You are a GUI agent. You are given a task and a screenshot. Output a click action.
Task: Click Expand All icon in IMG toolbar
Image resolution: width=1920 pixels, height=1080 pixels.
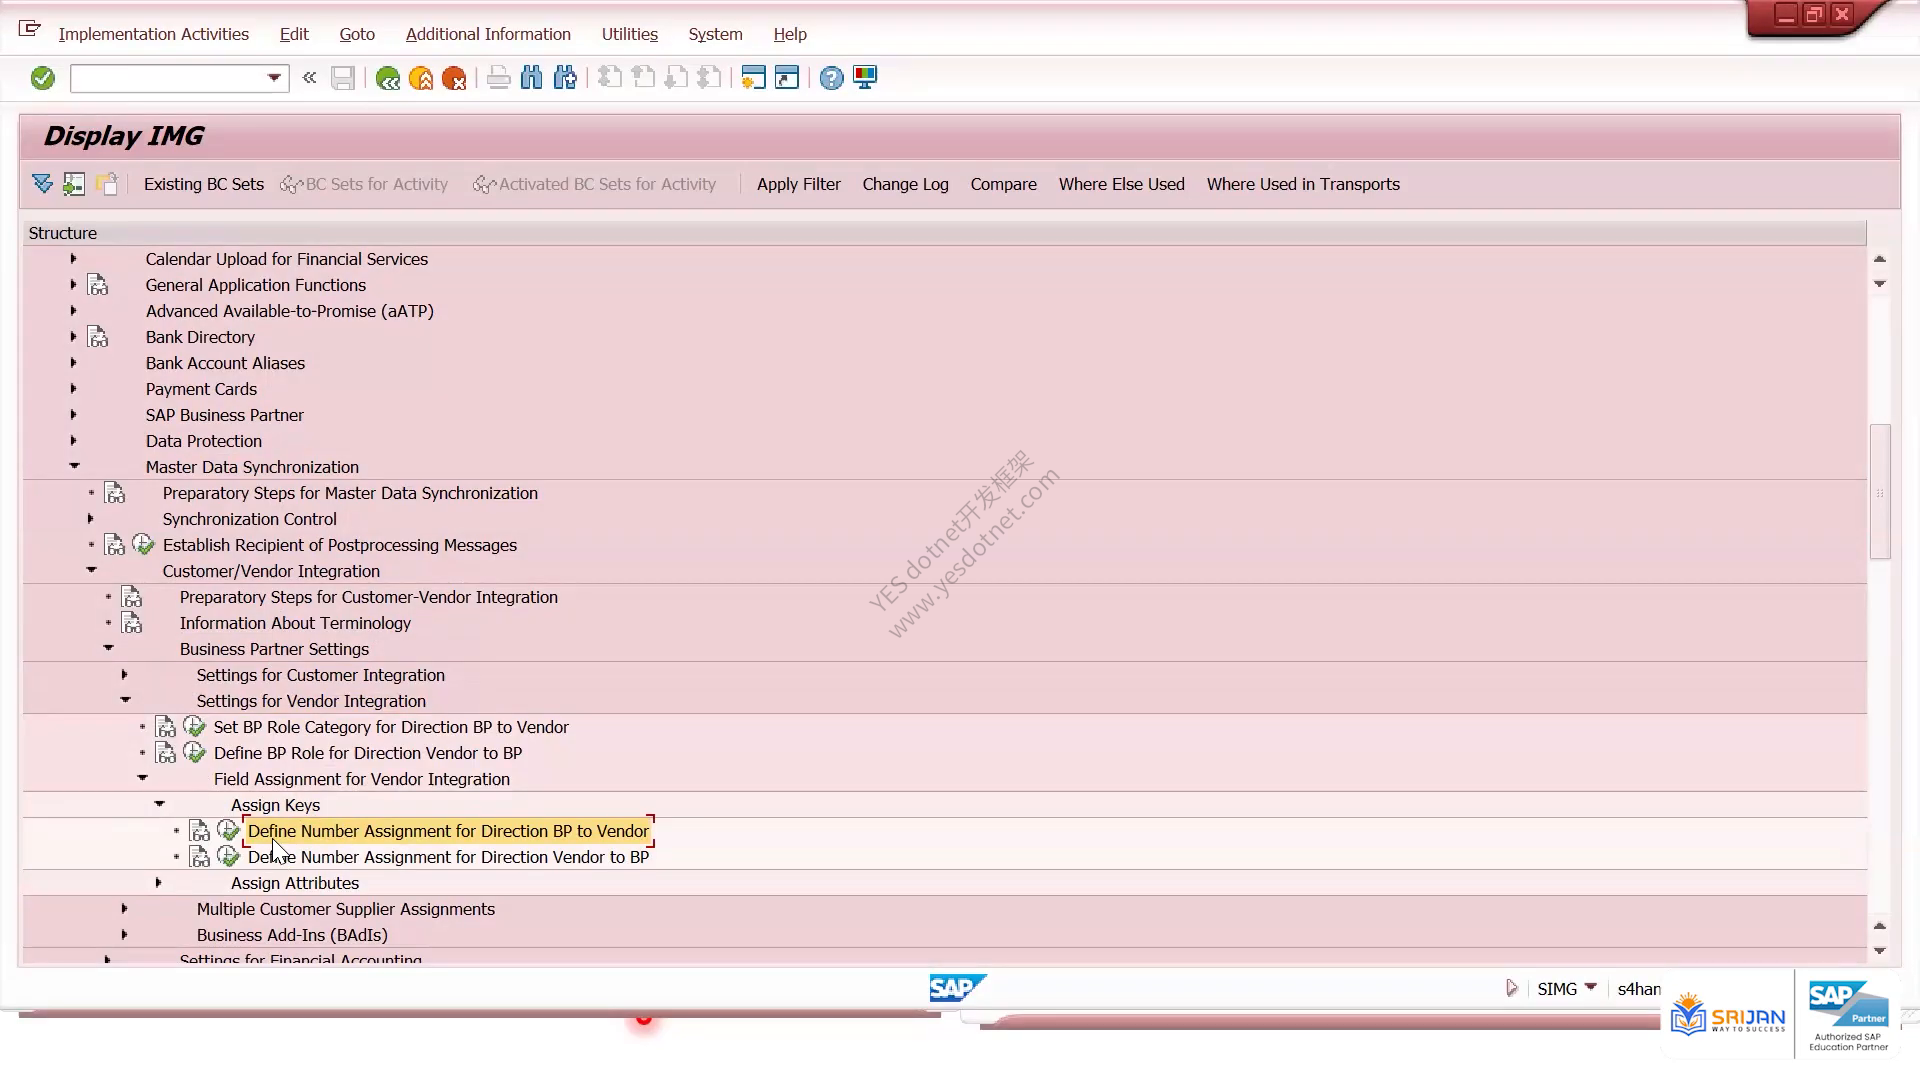point(42,184)
